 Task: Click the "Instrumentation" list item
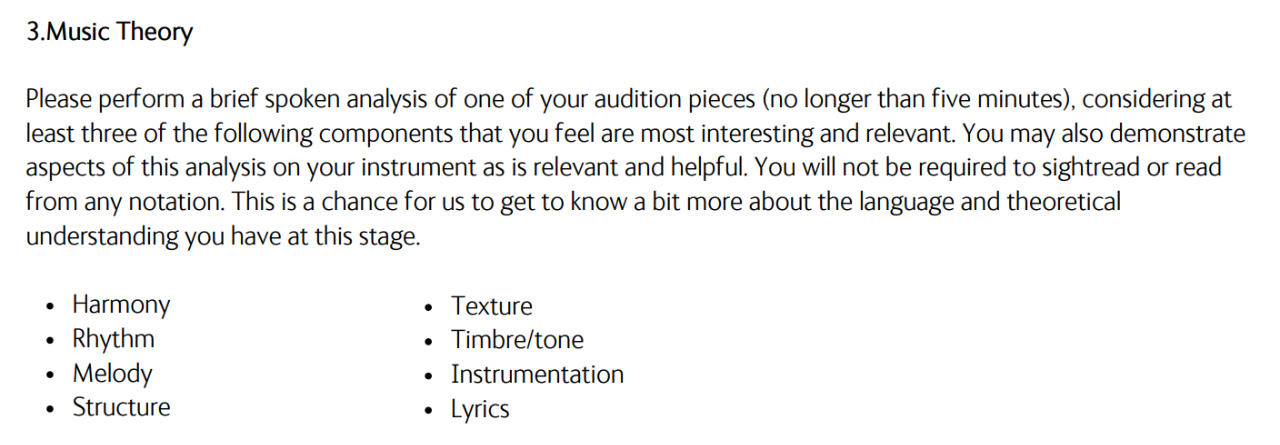(537, 375)
